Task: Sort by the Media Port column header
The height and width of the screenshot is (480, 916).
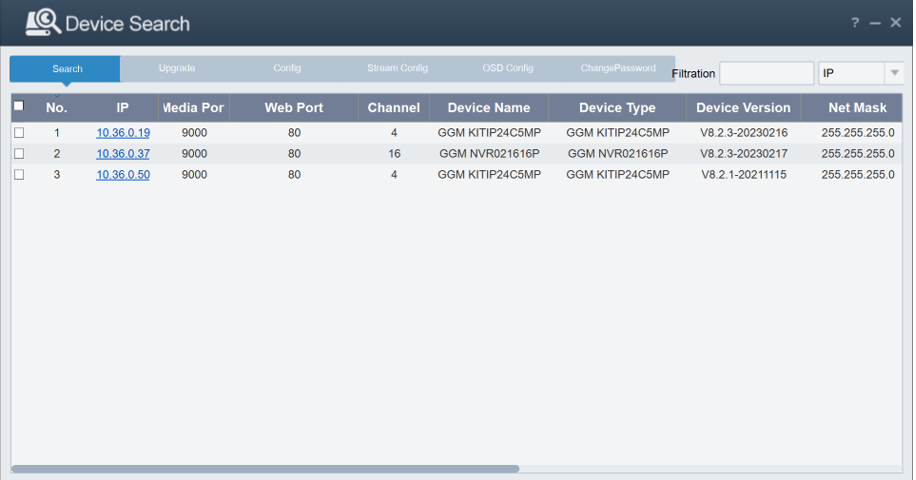Action: pyautogui.click(x=194, y=107)
